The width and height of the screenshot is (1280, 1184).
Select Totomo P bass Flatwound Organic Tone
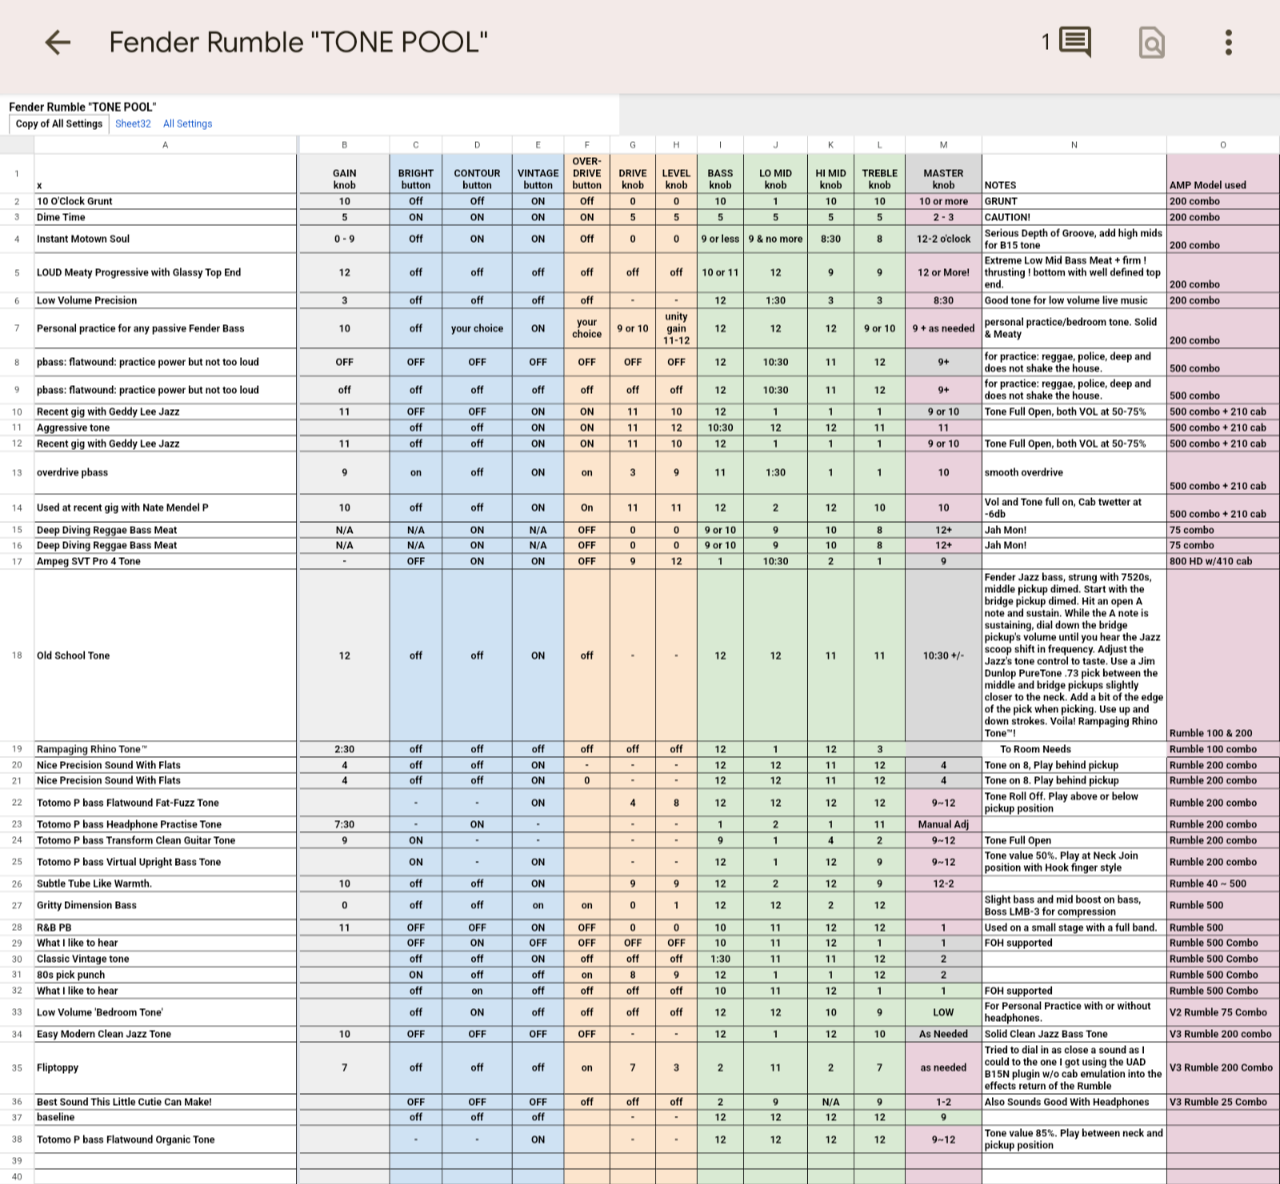(x=165, y=1139)
